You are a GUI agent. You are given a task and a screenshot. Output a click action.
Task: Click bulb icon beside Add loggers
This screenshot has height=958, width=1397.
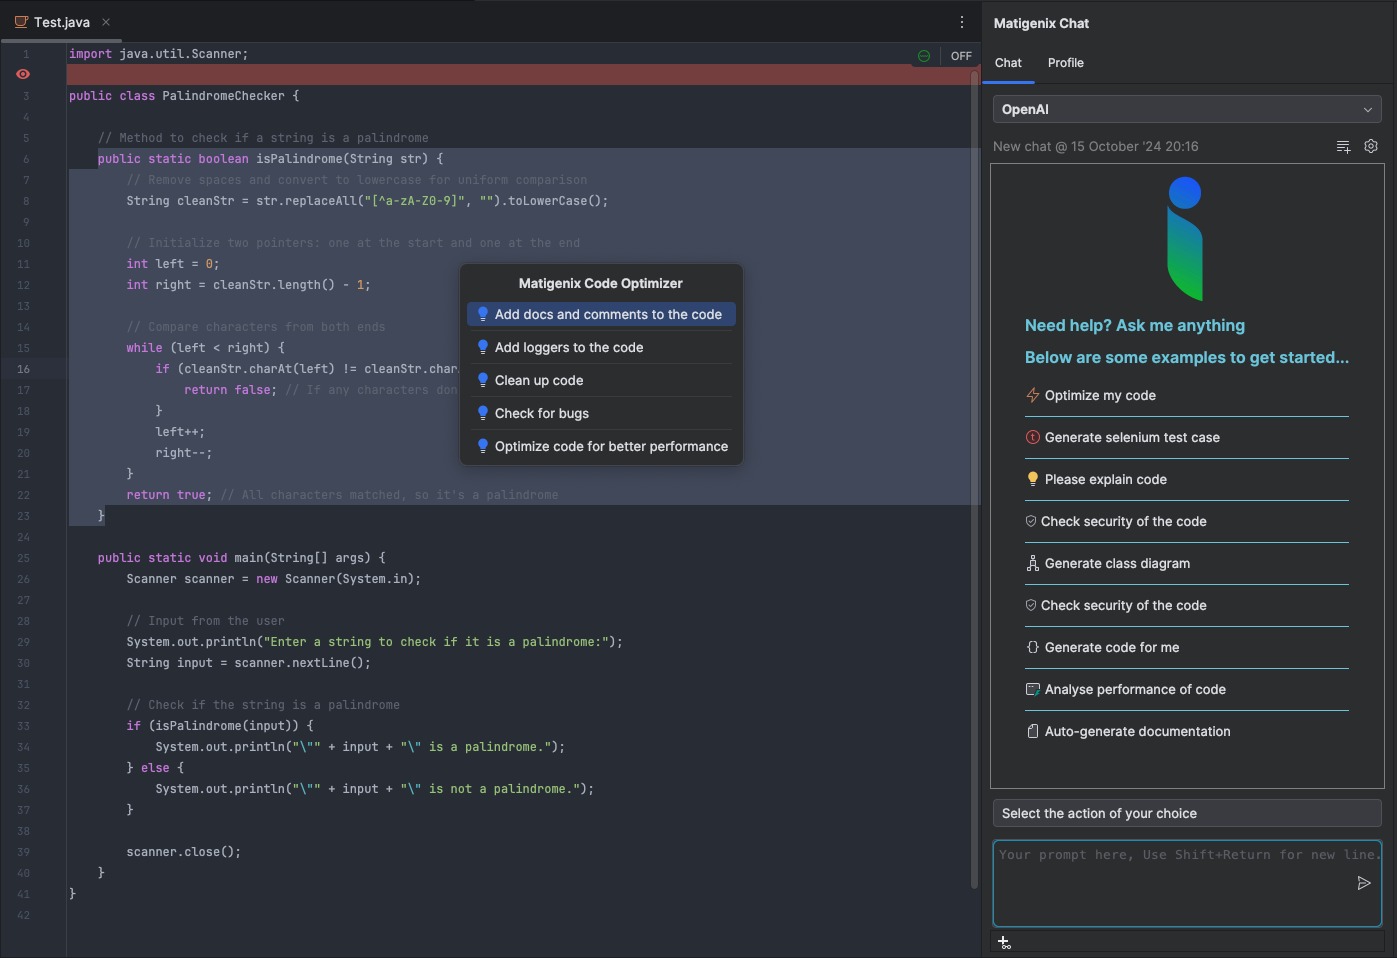click(482, 347)
